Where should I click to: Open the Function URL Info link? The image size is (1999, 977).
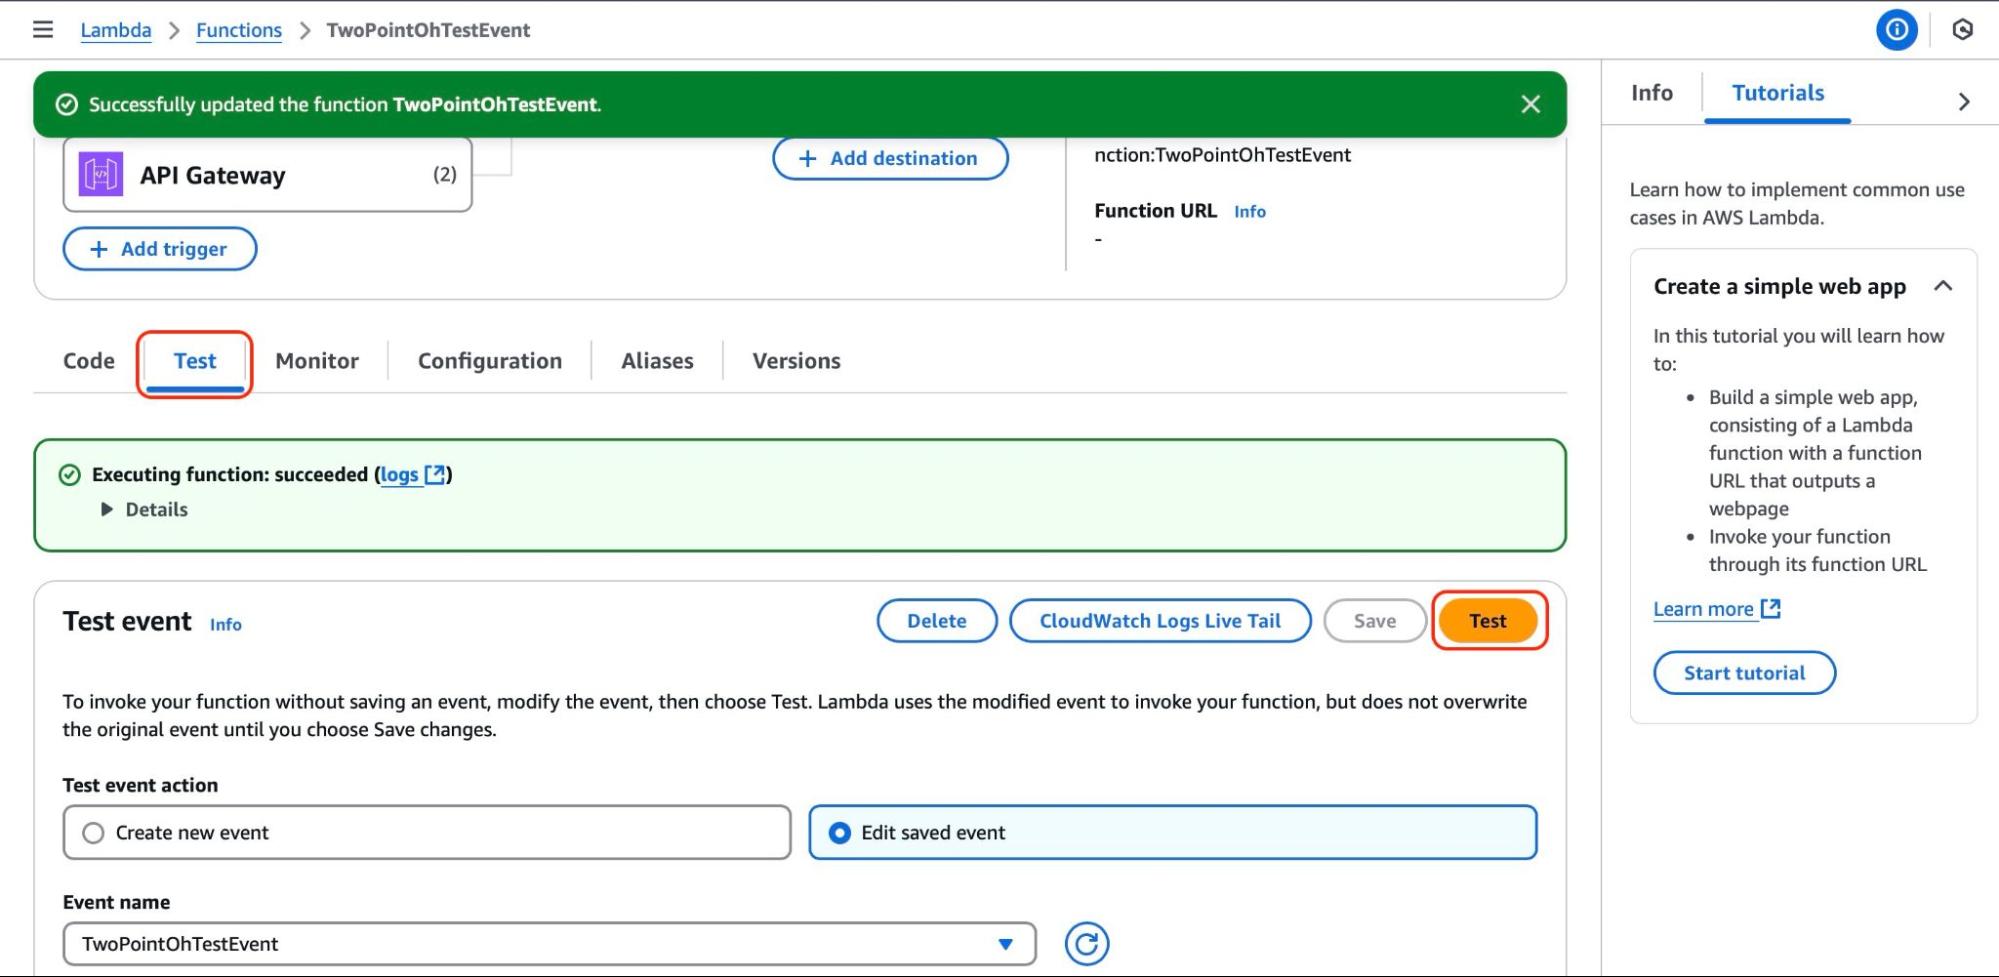point(1250,212)
